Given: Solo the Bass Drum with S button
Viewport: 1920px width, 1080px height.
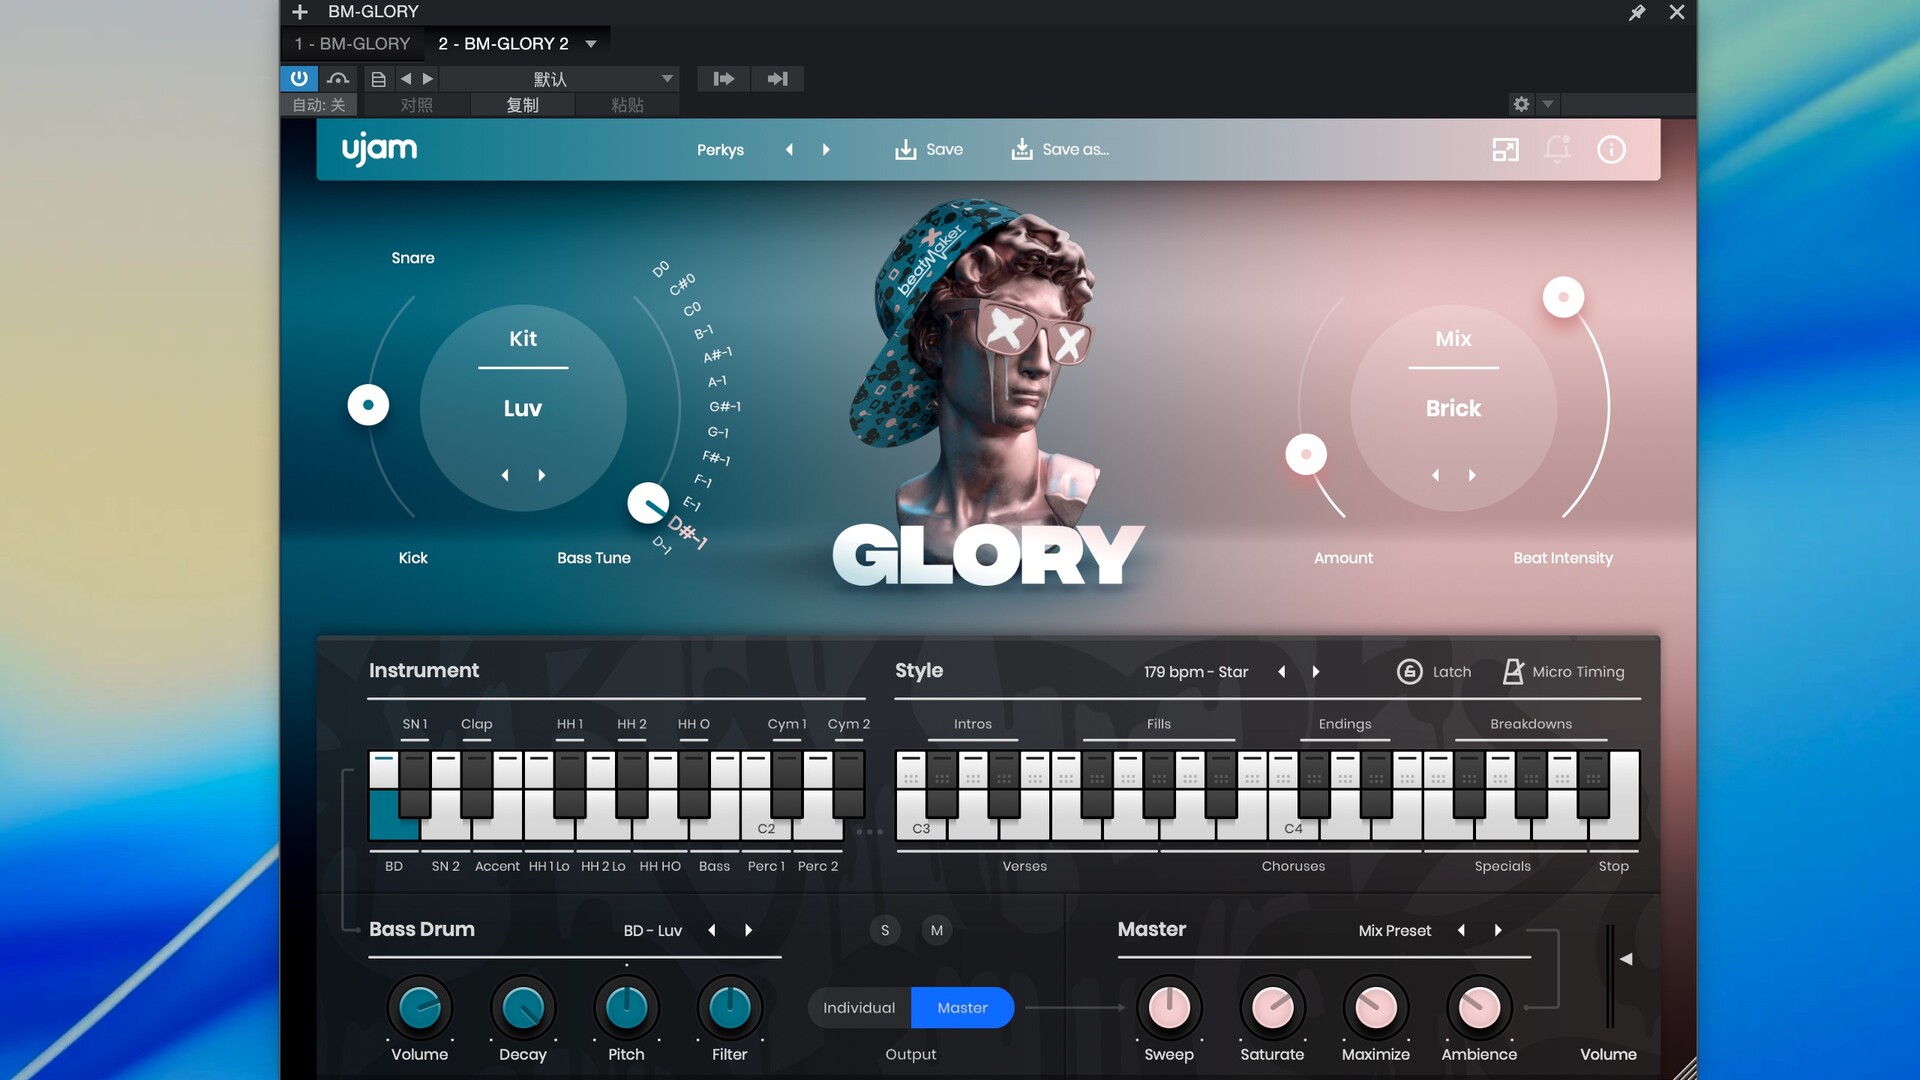Looking at the screenshot, I should coord(885,931).
